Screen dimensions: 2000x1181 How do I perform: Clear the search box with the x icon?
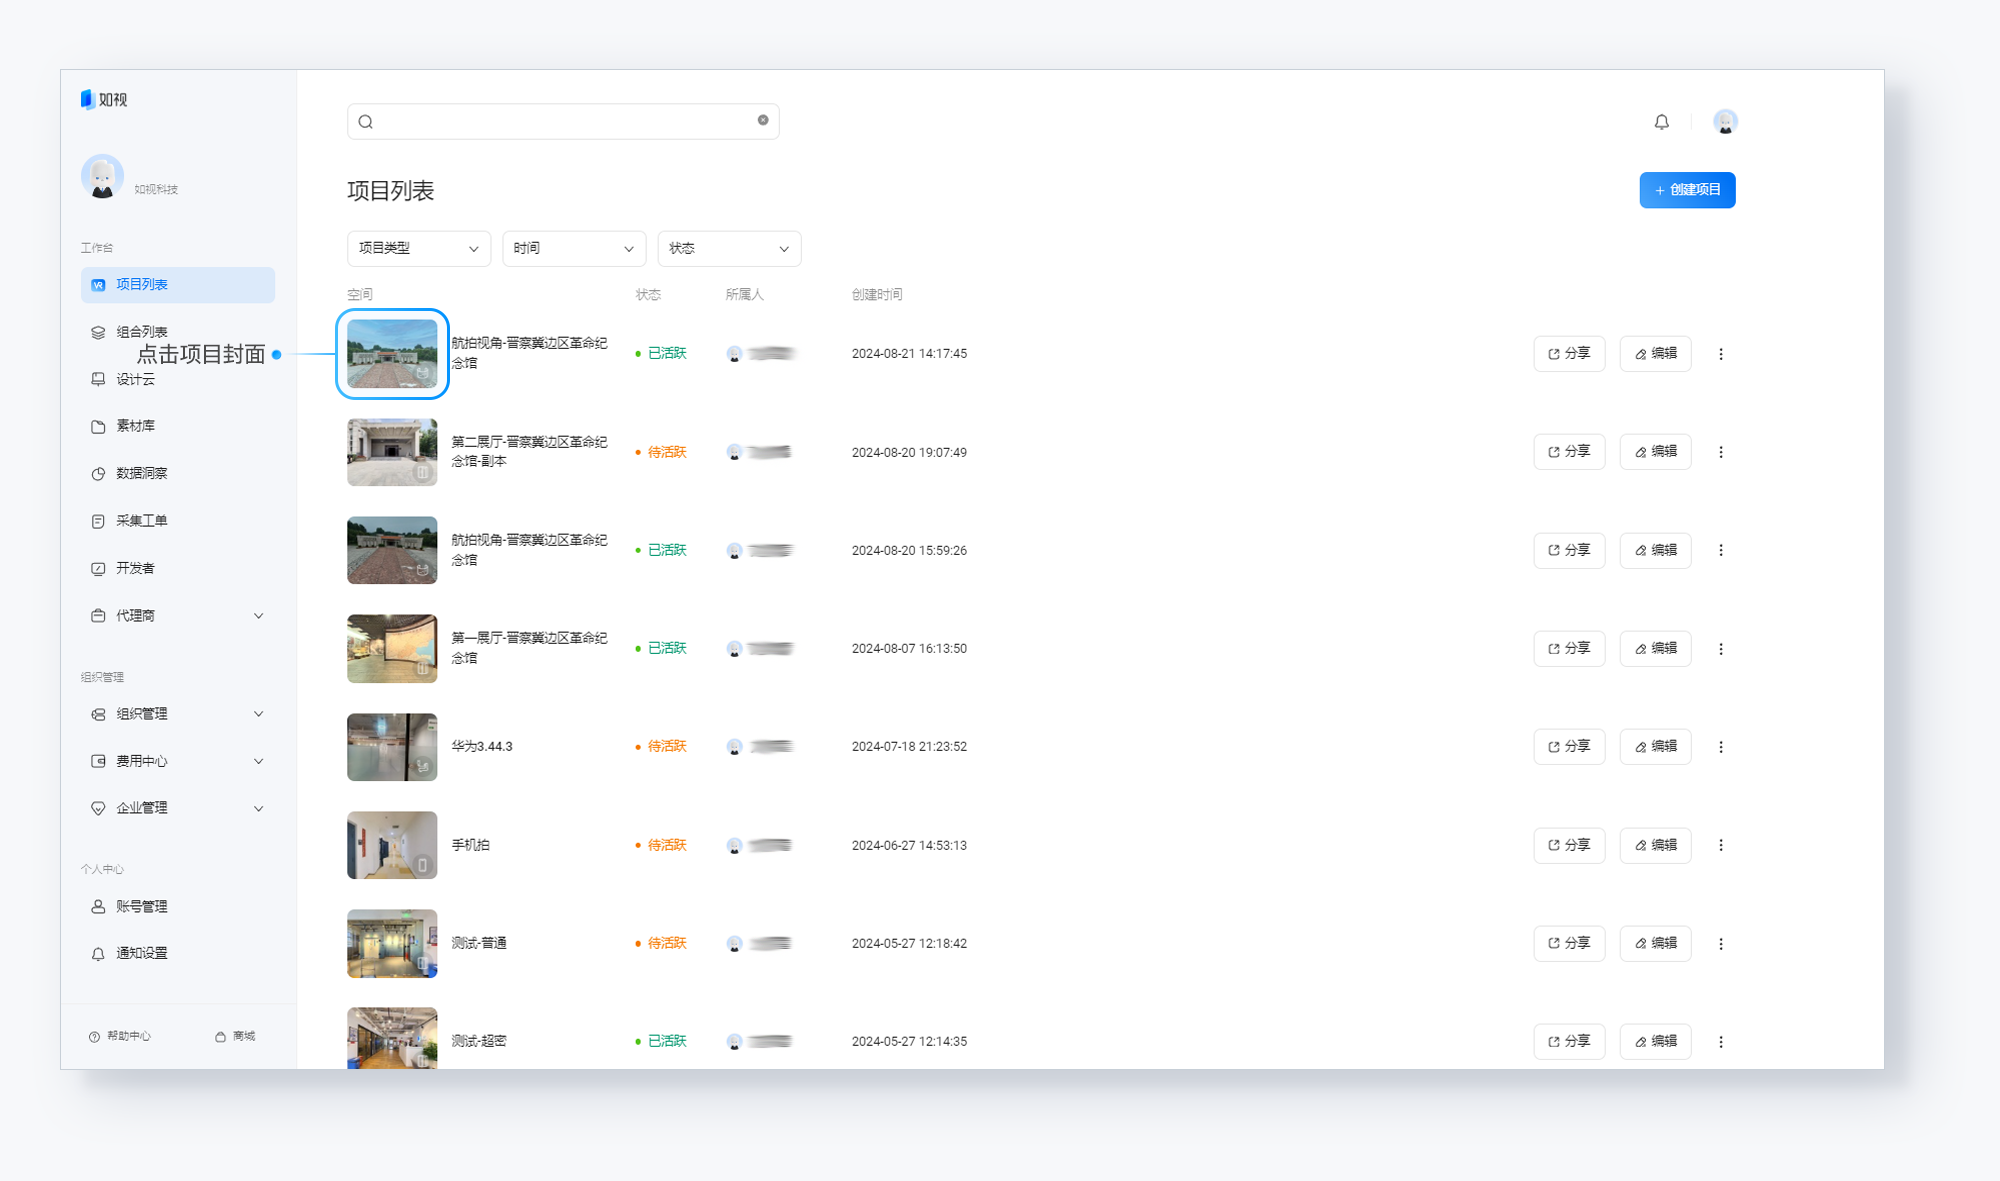click(763, 120)
